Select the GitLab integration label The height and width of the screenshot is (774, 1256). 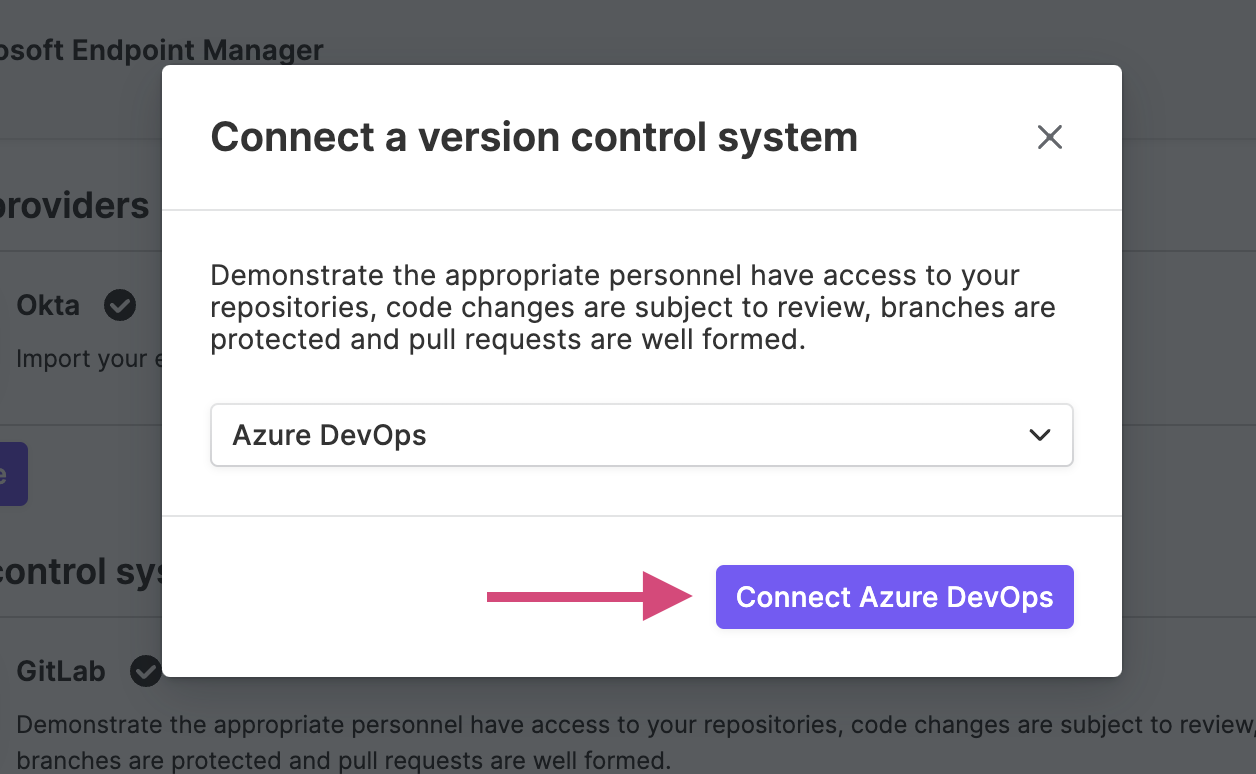(x=61, y=670)
